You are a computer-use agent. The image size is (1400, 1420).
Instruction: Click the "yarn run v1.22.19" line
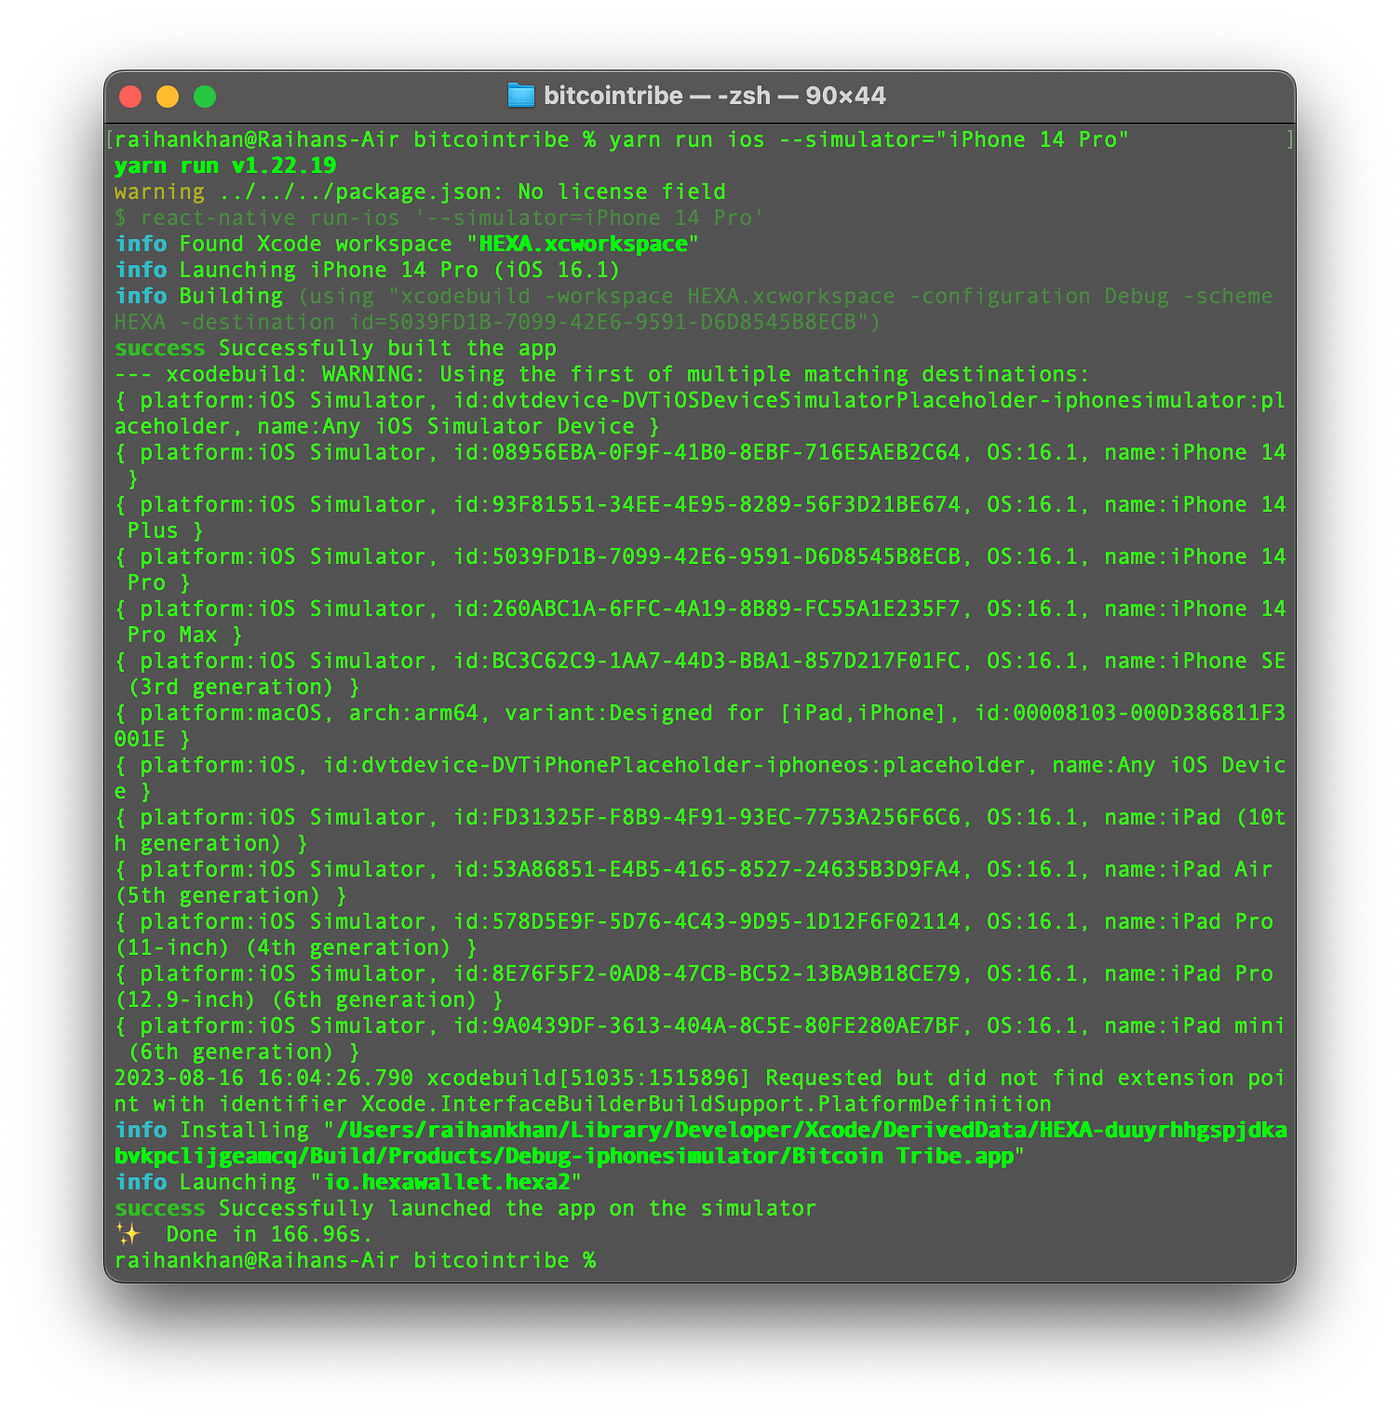(225, 166)
